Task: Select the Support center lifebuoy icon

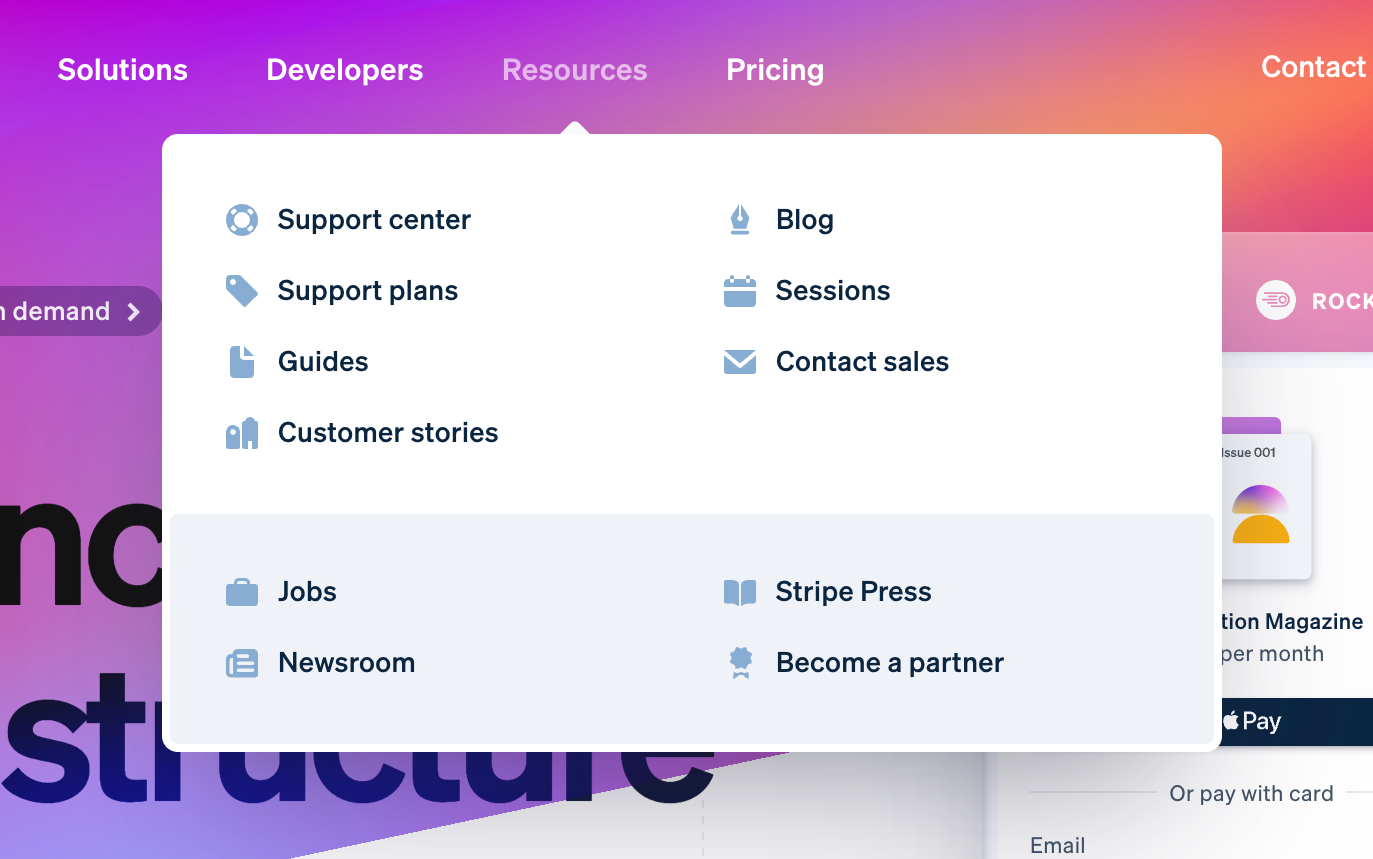Action: (x=242, y=219)
